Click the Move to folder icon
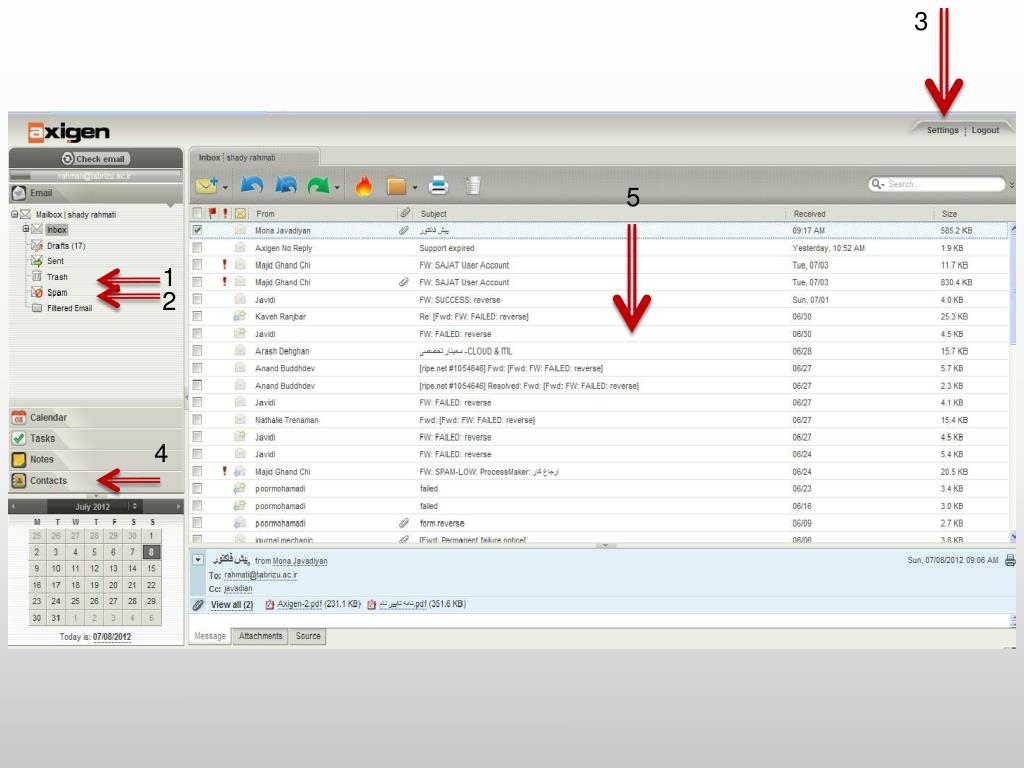This screenshot has width=1024, height=768. [x=396, y=186]
